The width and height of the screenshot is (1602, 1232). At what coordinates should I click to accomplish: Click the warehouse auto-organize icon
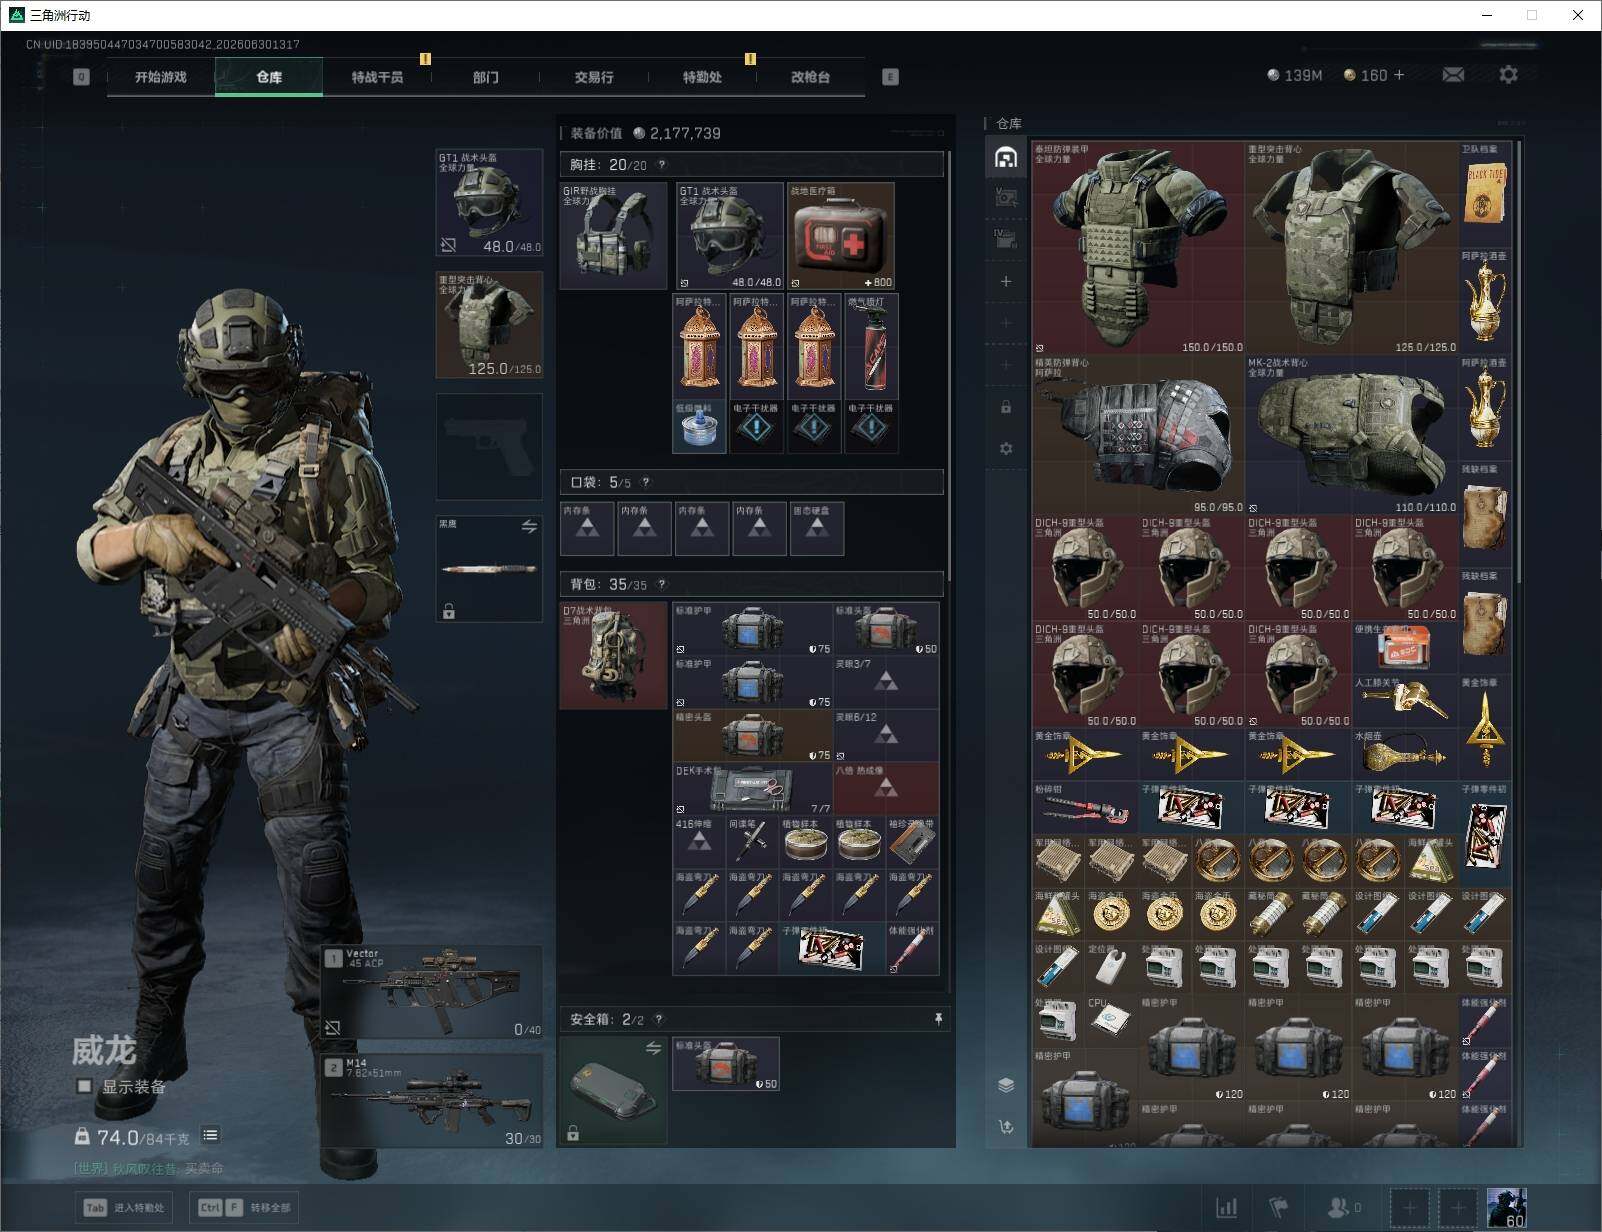pos(1006,1127)
